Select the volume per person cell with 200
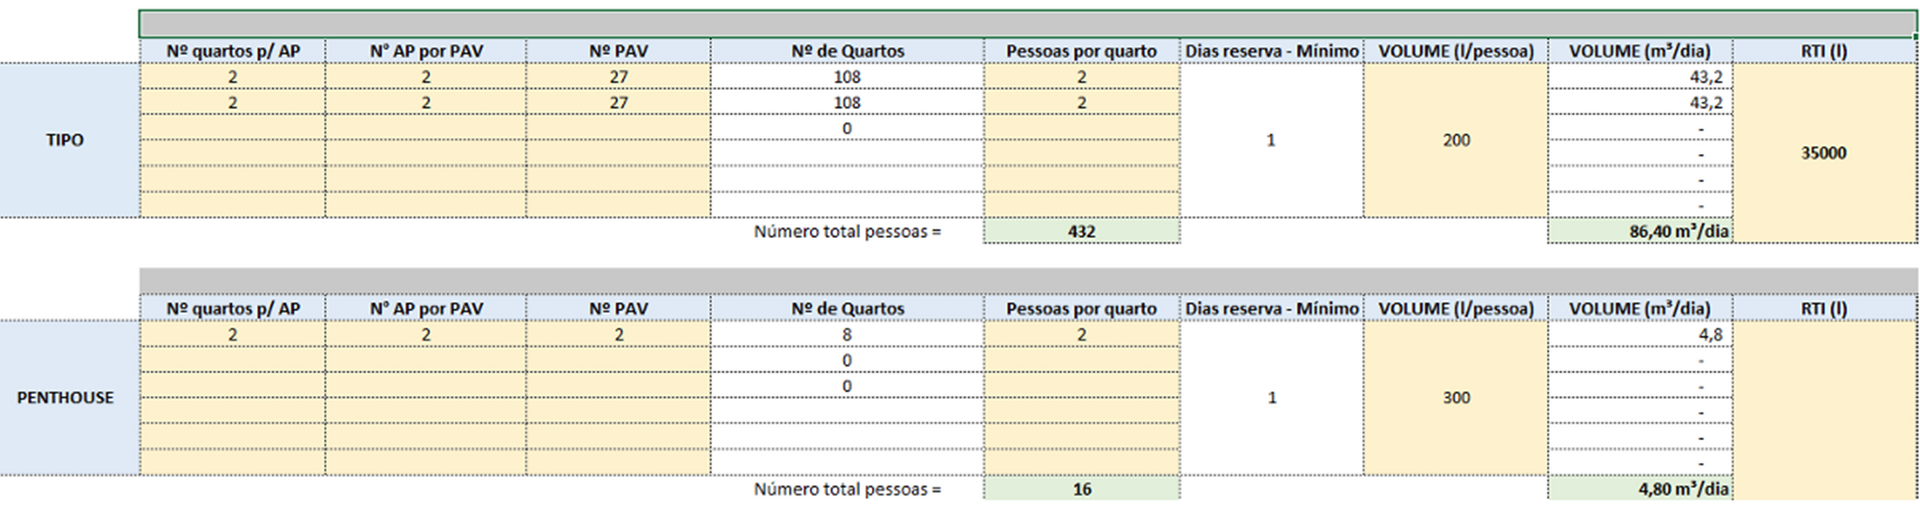Screen dimensions: 1920x505 [x=1455, y=140]
